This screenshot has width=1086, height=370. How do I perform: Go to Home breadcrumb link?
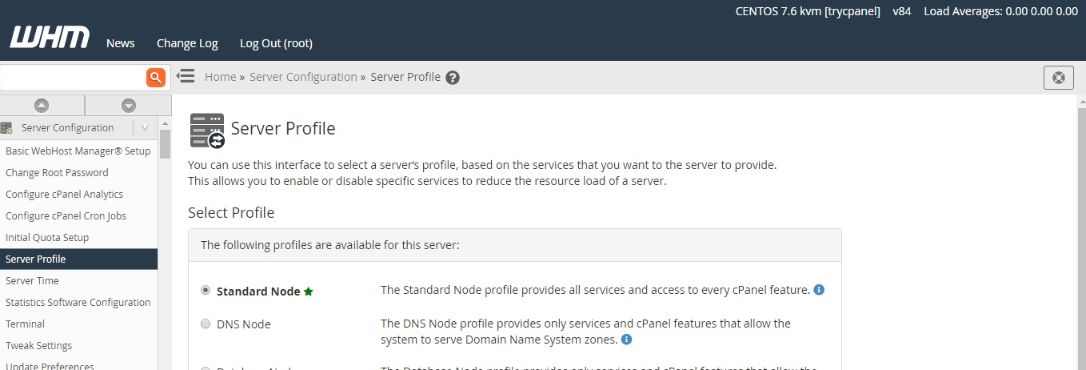pos(220,77)
